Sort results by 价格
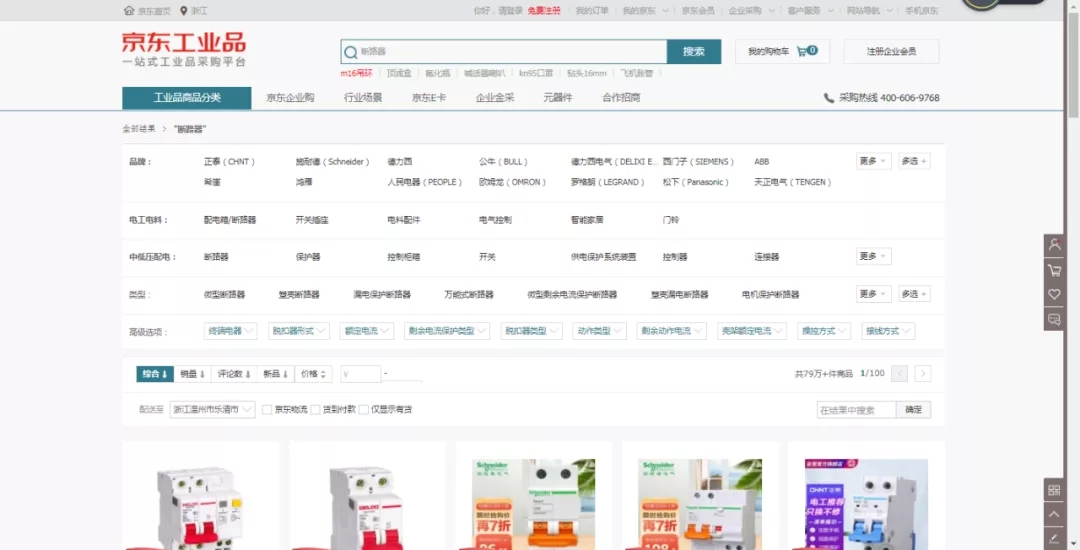The height and width of the screenshot is (550, 1080). [x=314, y=374]
